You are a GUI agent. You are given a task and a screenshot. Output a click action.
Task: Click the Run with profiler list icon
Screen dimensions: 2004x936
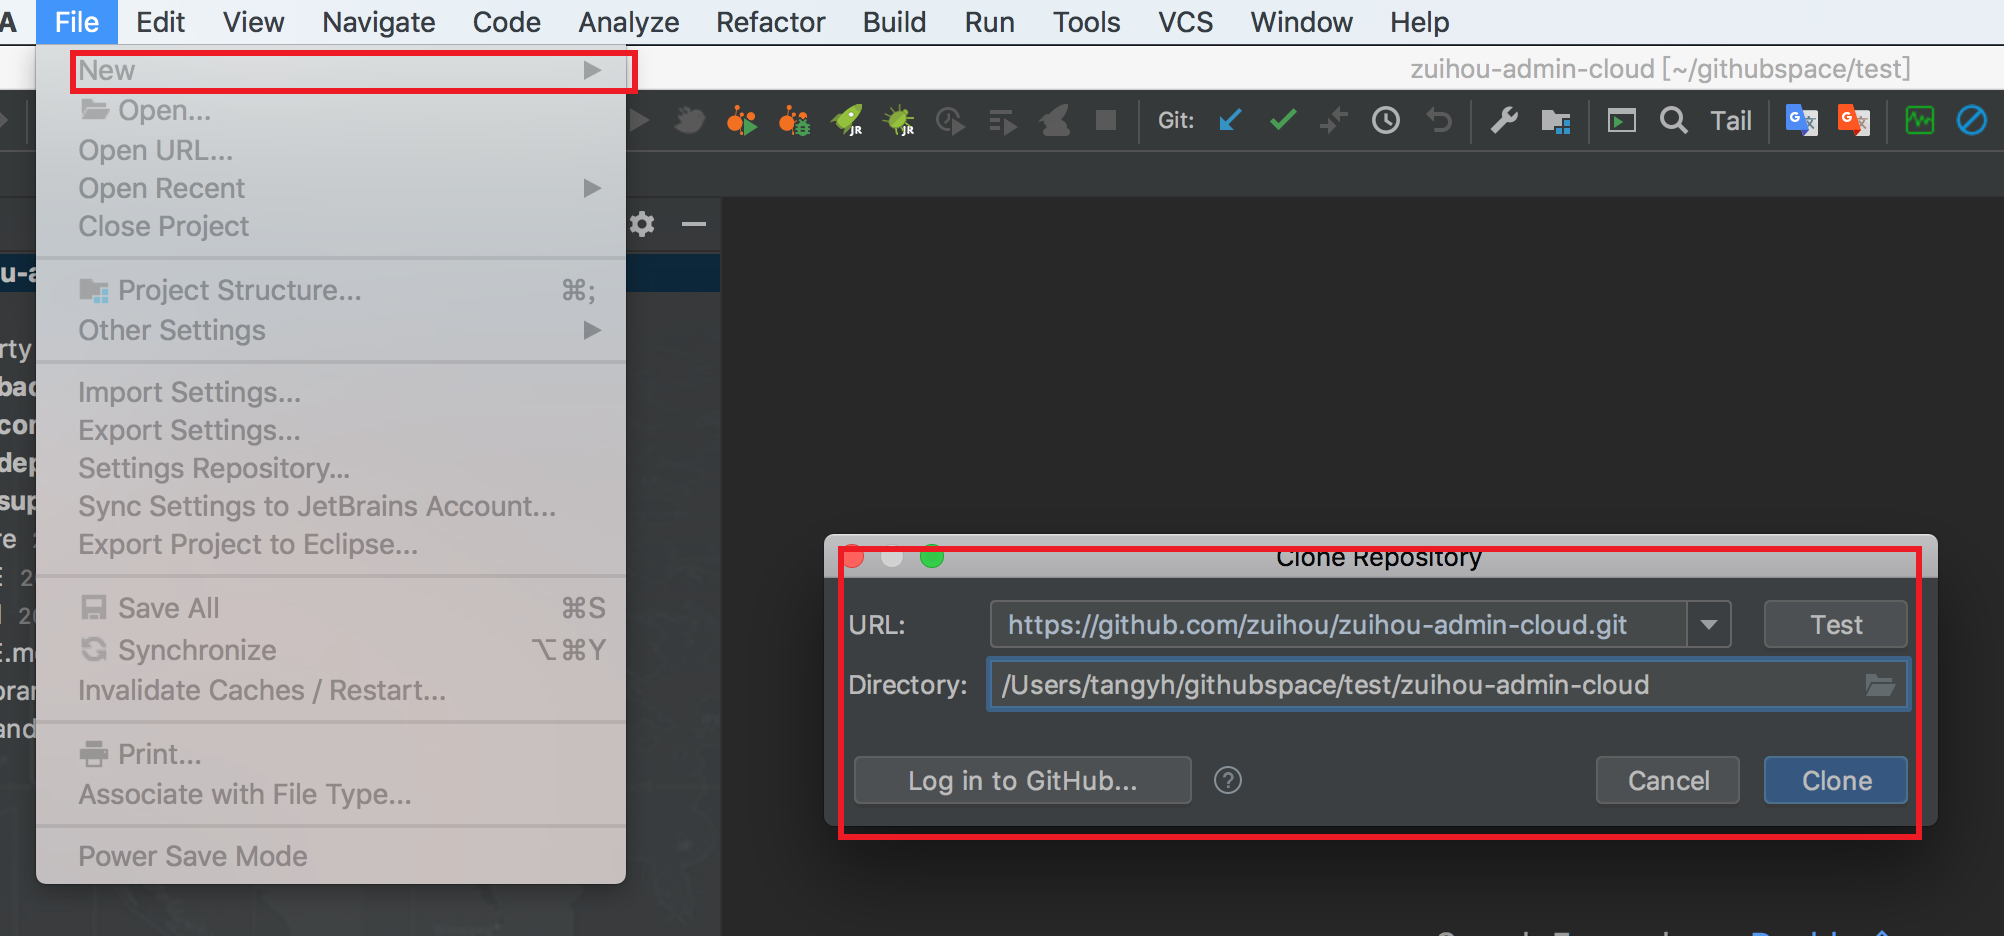click(x=1002, y=121)
